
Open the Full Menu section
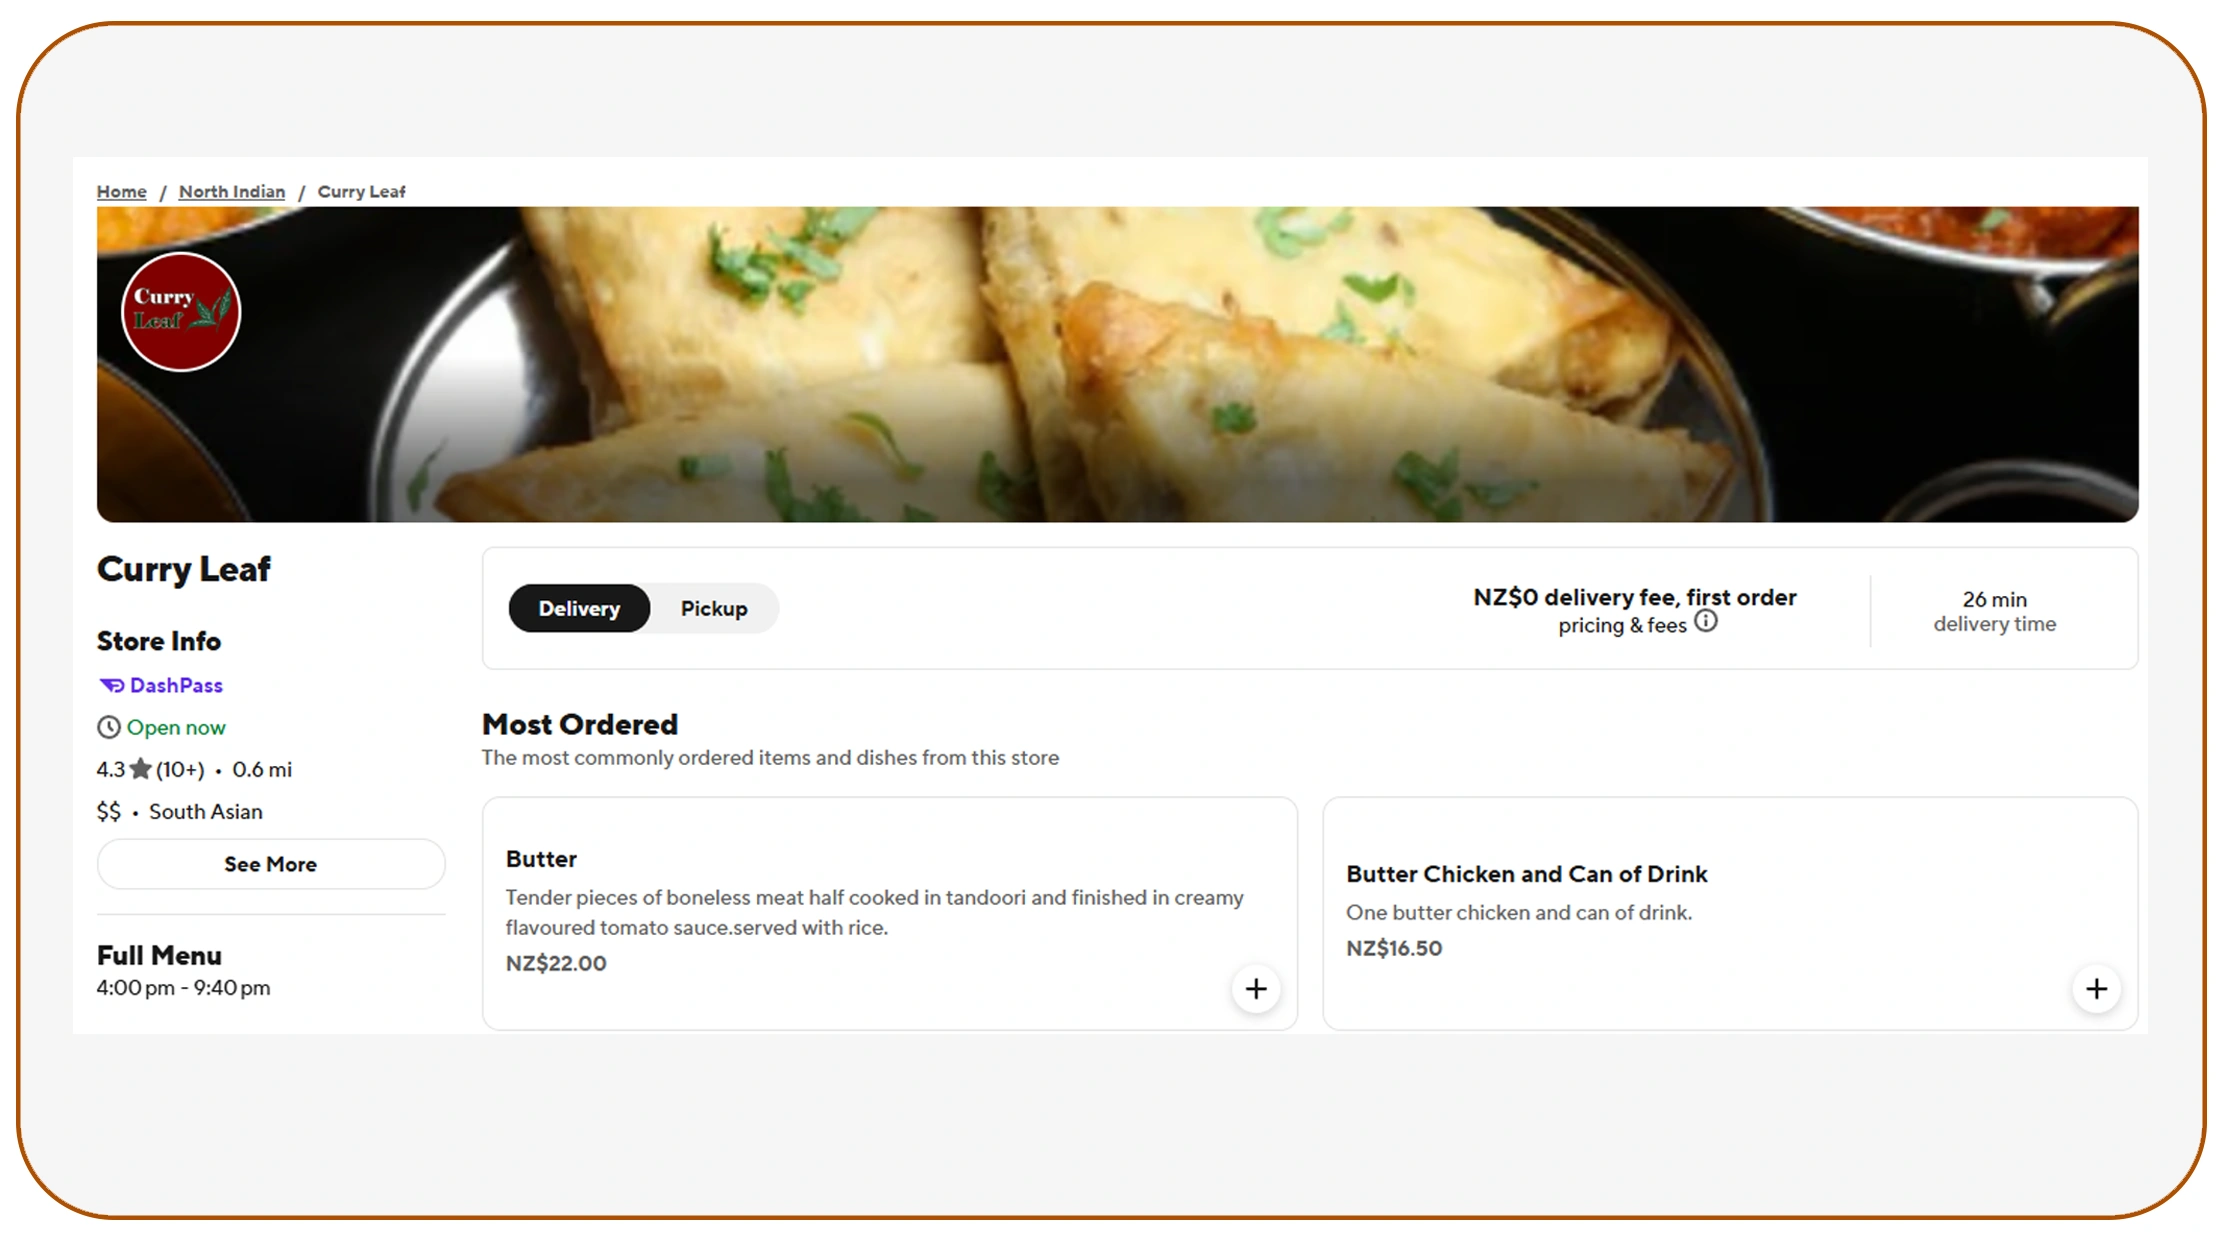(x=159, y=955)
